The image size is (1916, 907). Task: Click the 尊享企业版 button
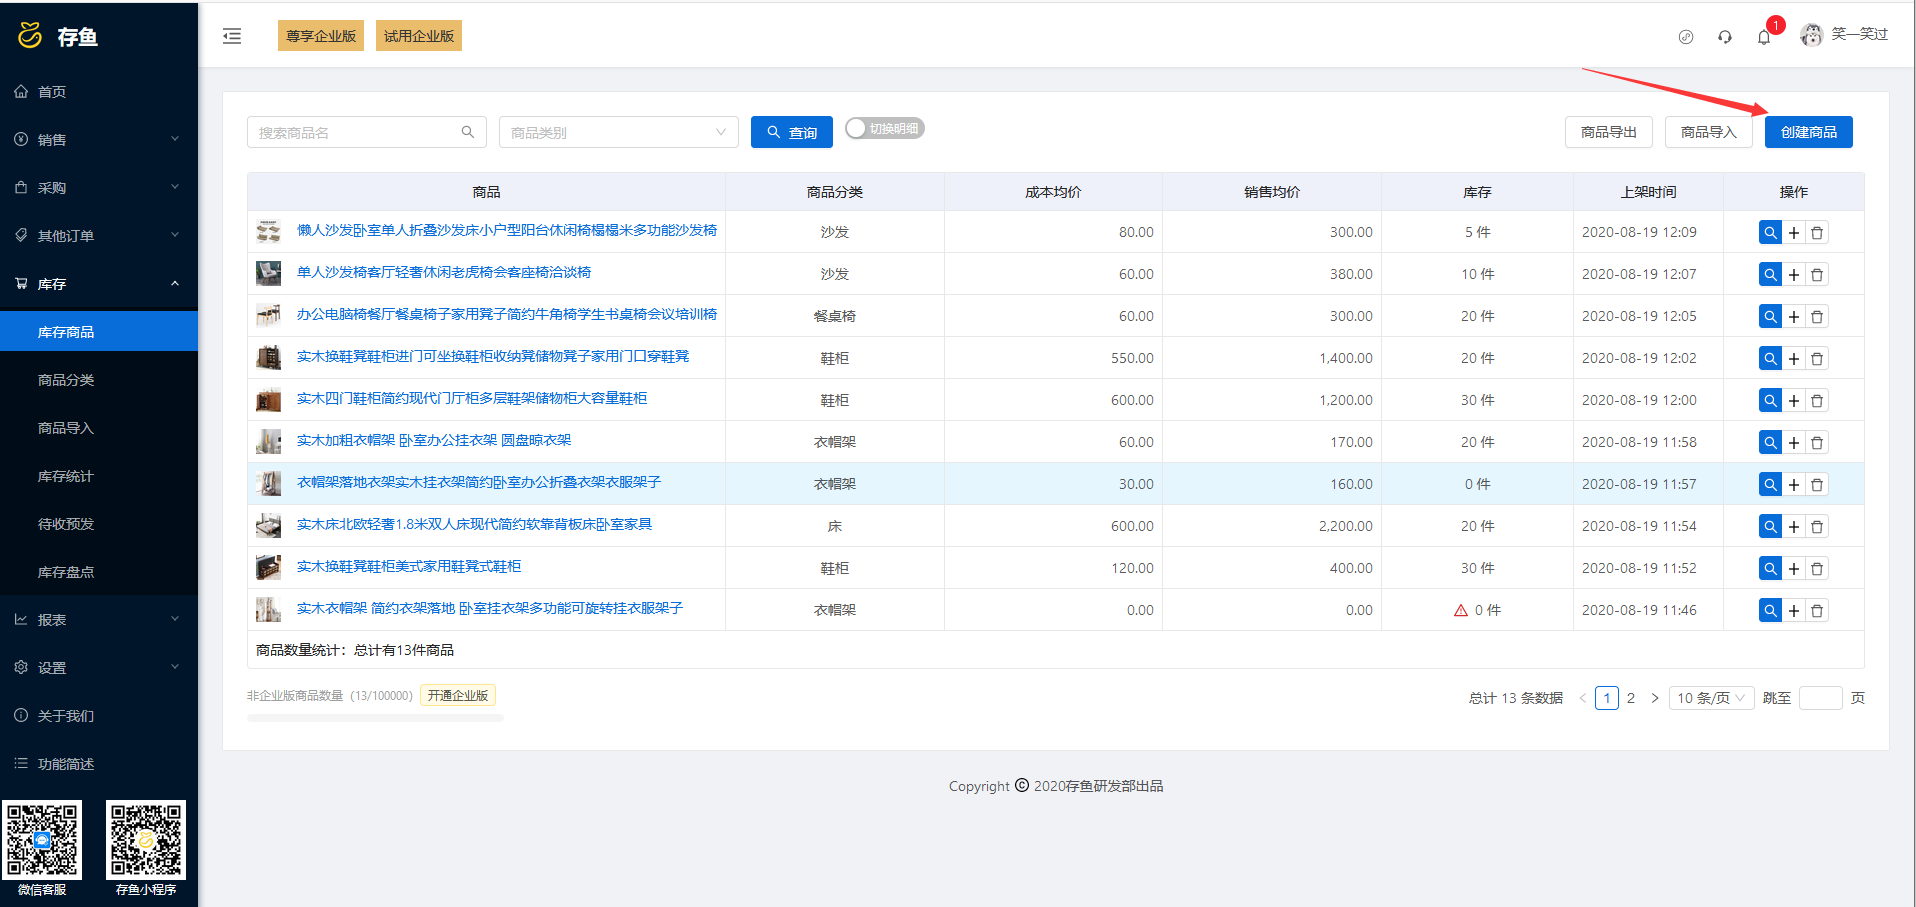tap(321, 36)
